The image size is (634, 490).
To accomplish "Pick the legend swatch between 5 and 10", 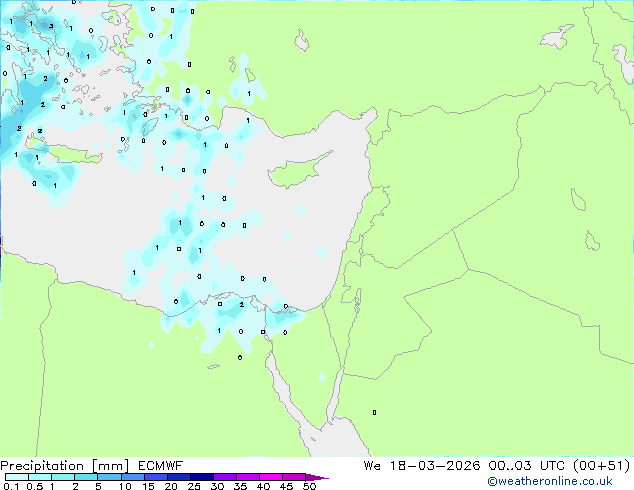I will point(109,477).
